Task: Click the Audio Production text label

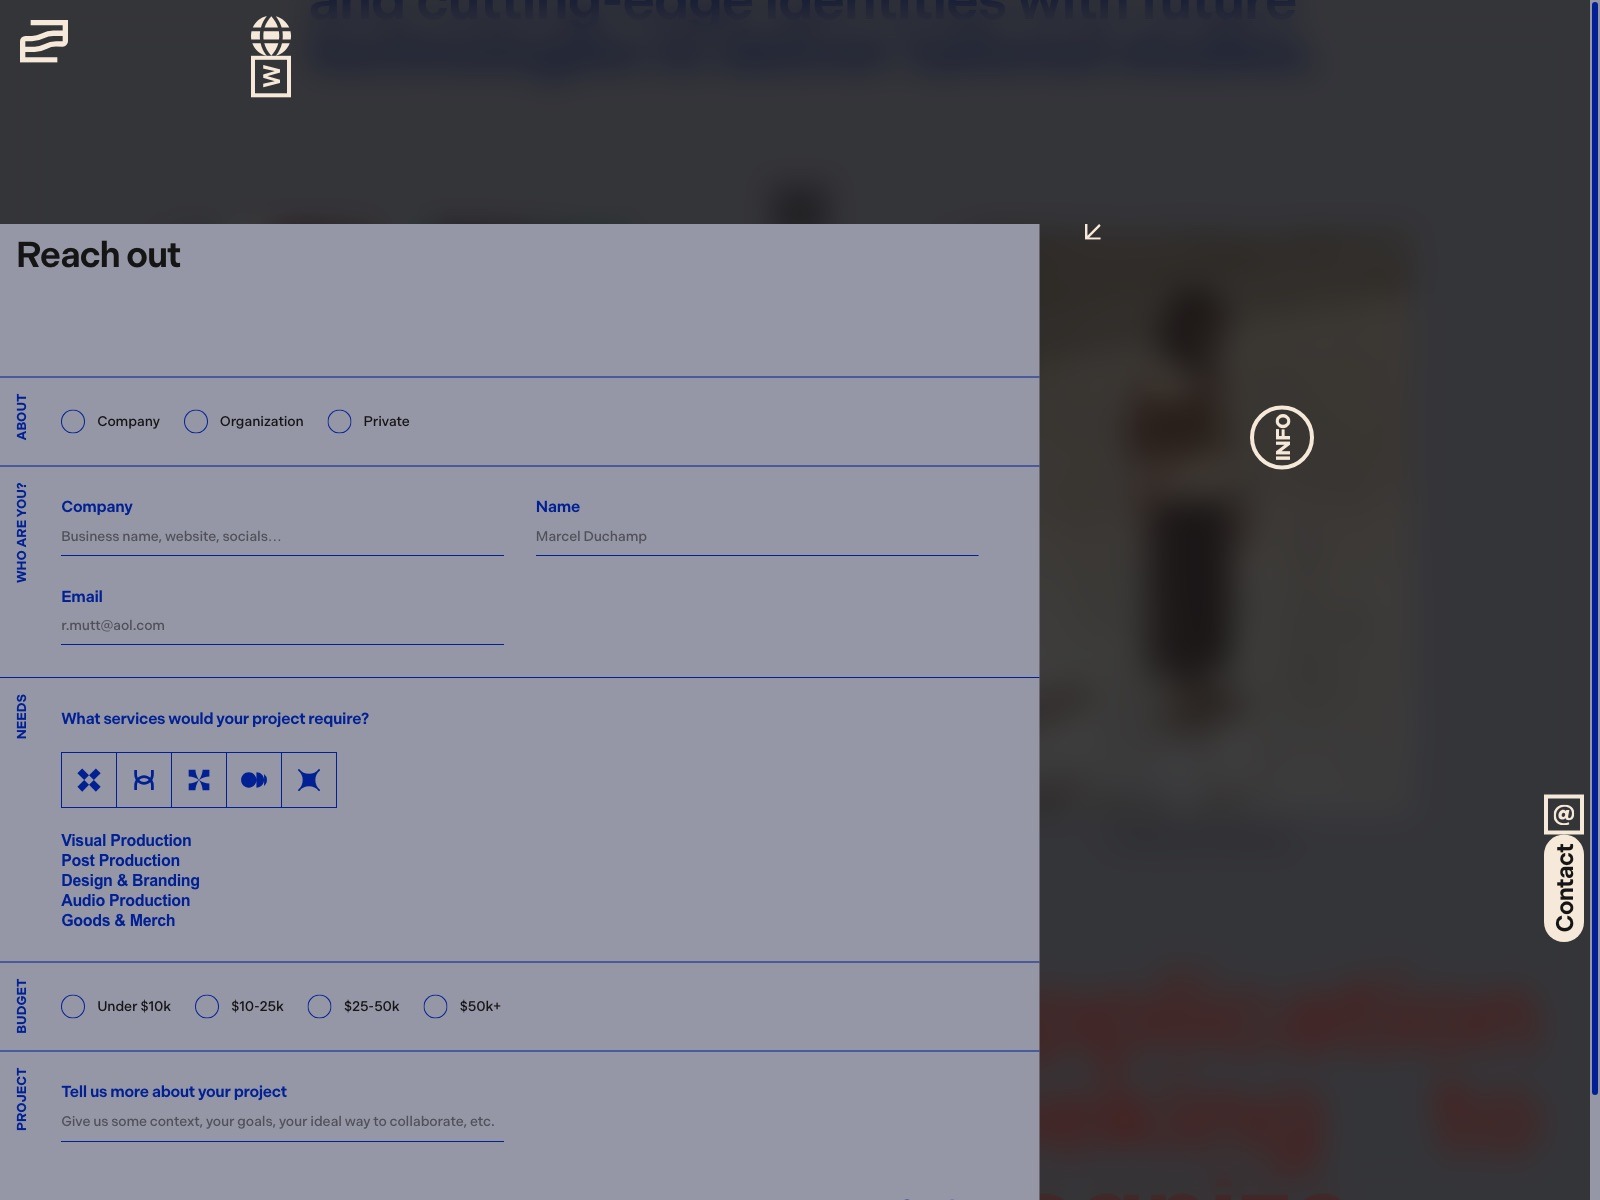Action: tap(125, 901)
